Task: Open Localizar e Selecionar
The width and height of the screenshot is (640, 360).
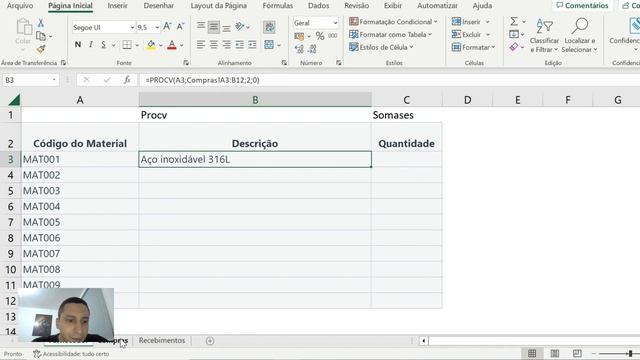Action: (580, 36)
